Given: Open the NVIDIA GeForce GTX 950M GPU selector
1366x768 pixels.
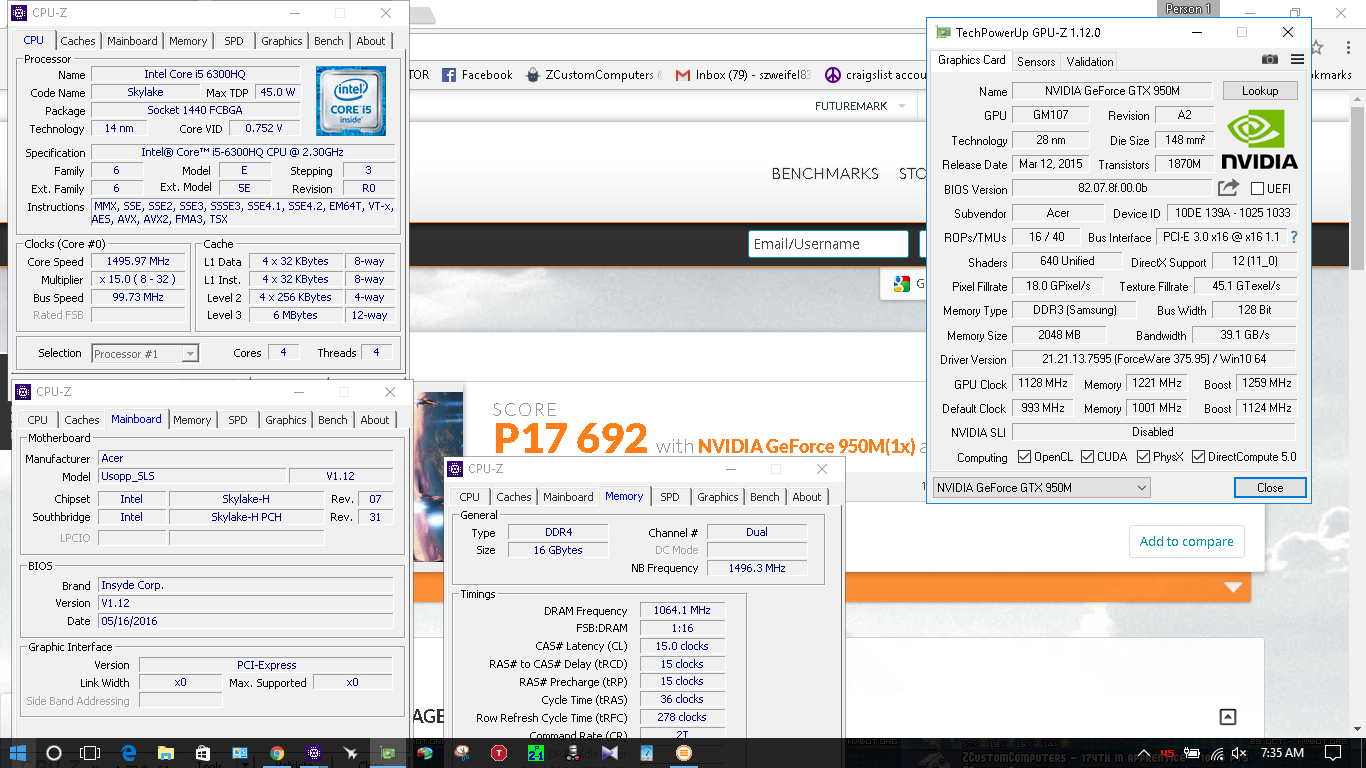Looking at the screenshot, I should 1041,487.
